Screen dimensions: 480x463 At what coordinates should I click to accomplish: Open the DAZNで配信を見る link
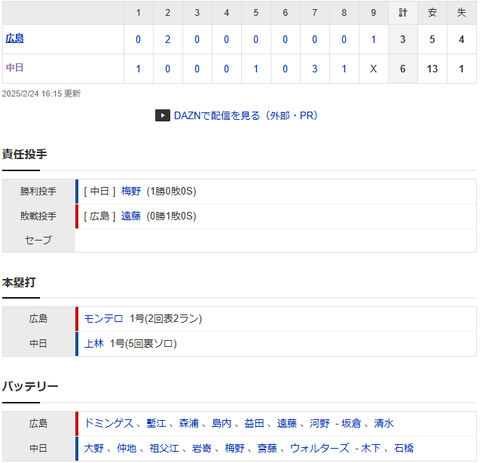click(246, 116)
